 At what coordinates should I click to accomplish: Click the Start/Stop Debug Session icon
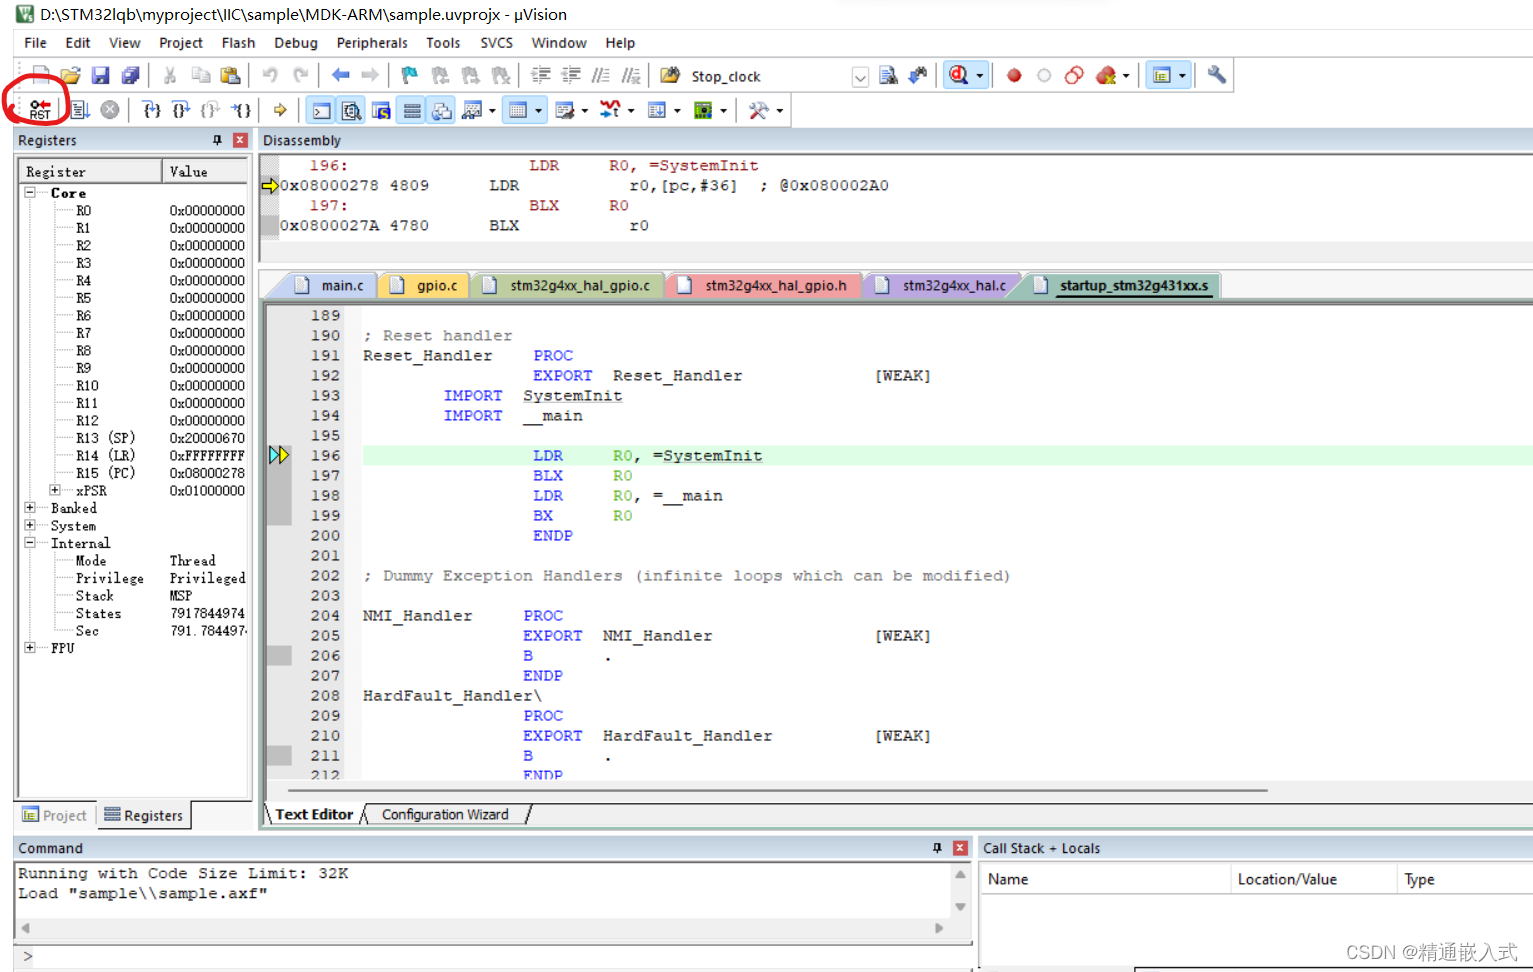(x=959, y=75)
